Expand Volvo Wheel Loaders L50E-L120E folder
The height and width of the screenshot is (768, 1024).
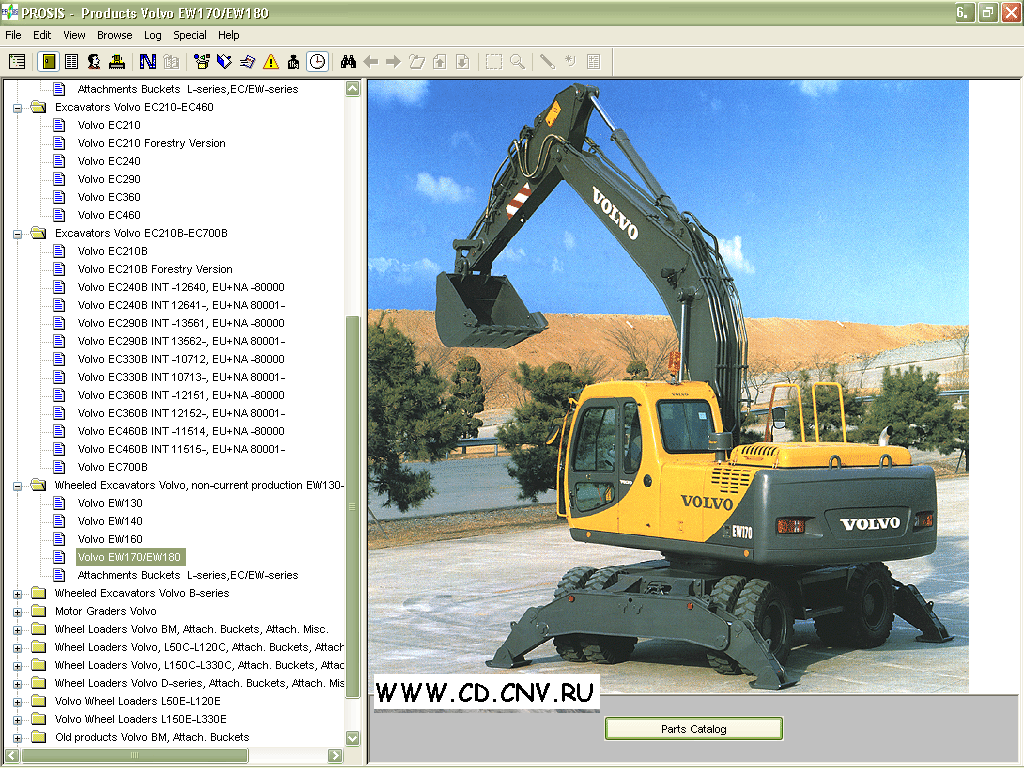click(18, 702)
